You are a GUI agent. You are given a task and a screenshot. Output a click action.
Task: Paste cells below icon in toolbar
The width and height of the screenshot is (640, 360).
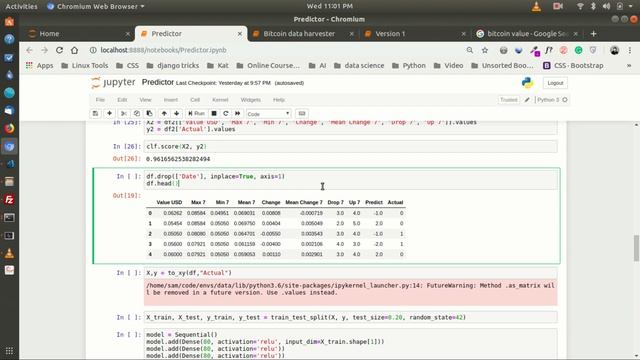click(x=149, y=113)
